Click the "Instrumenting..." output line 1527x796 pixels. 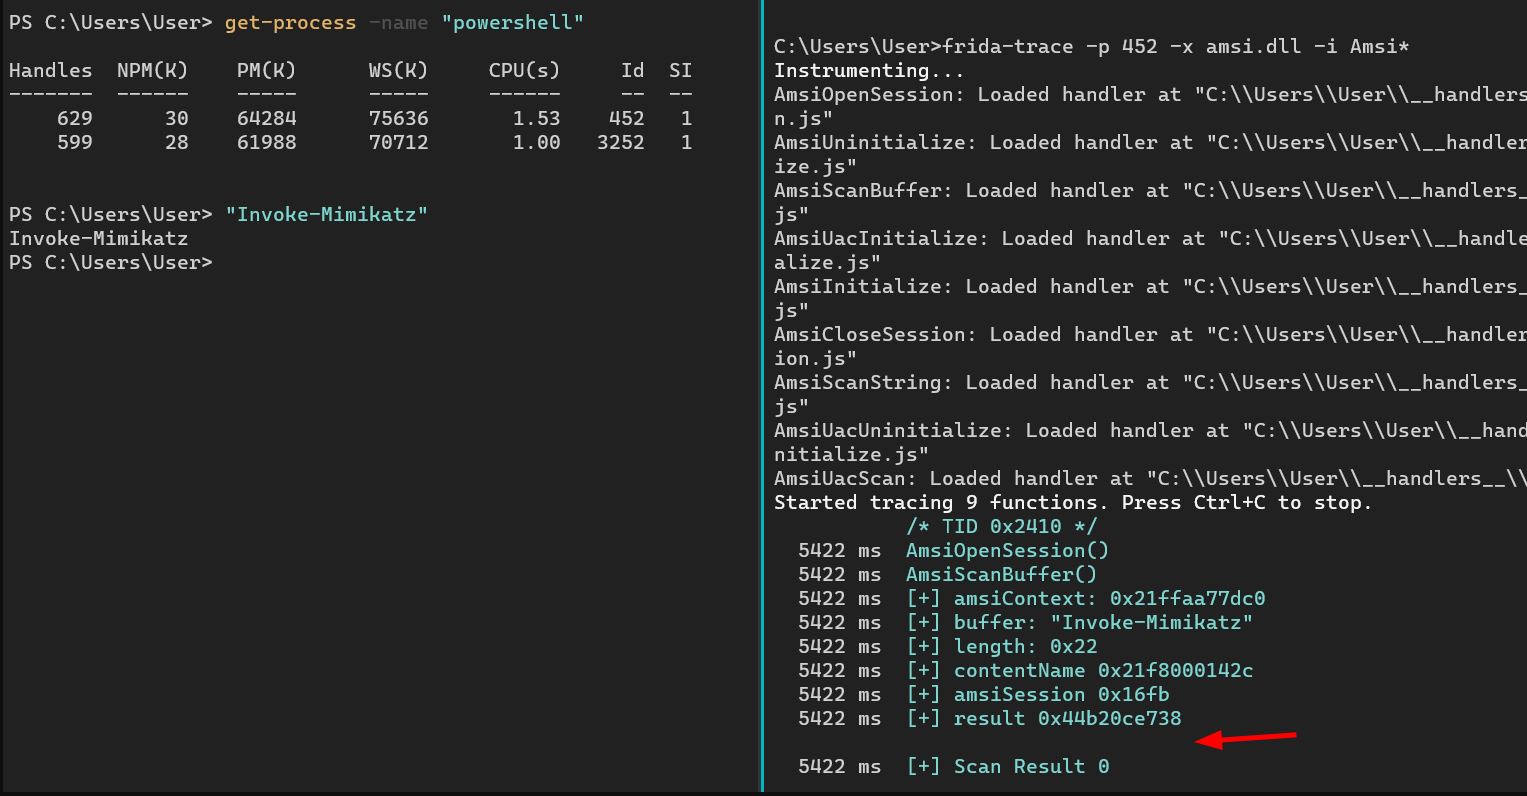869,71
